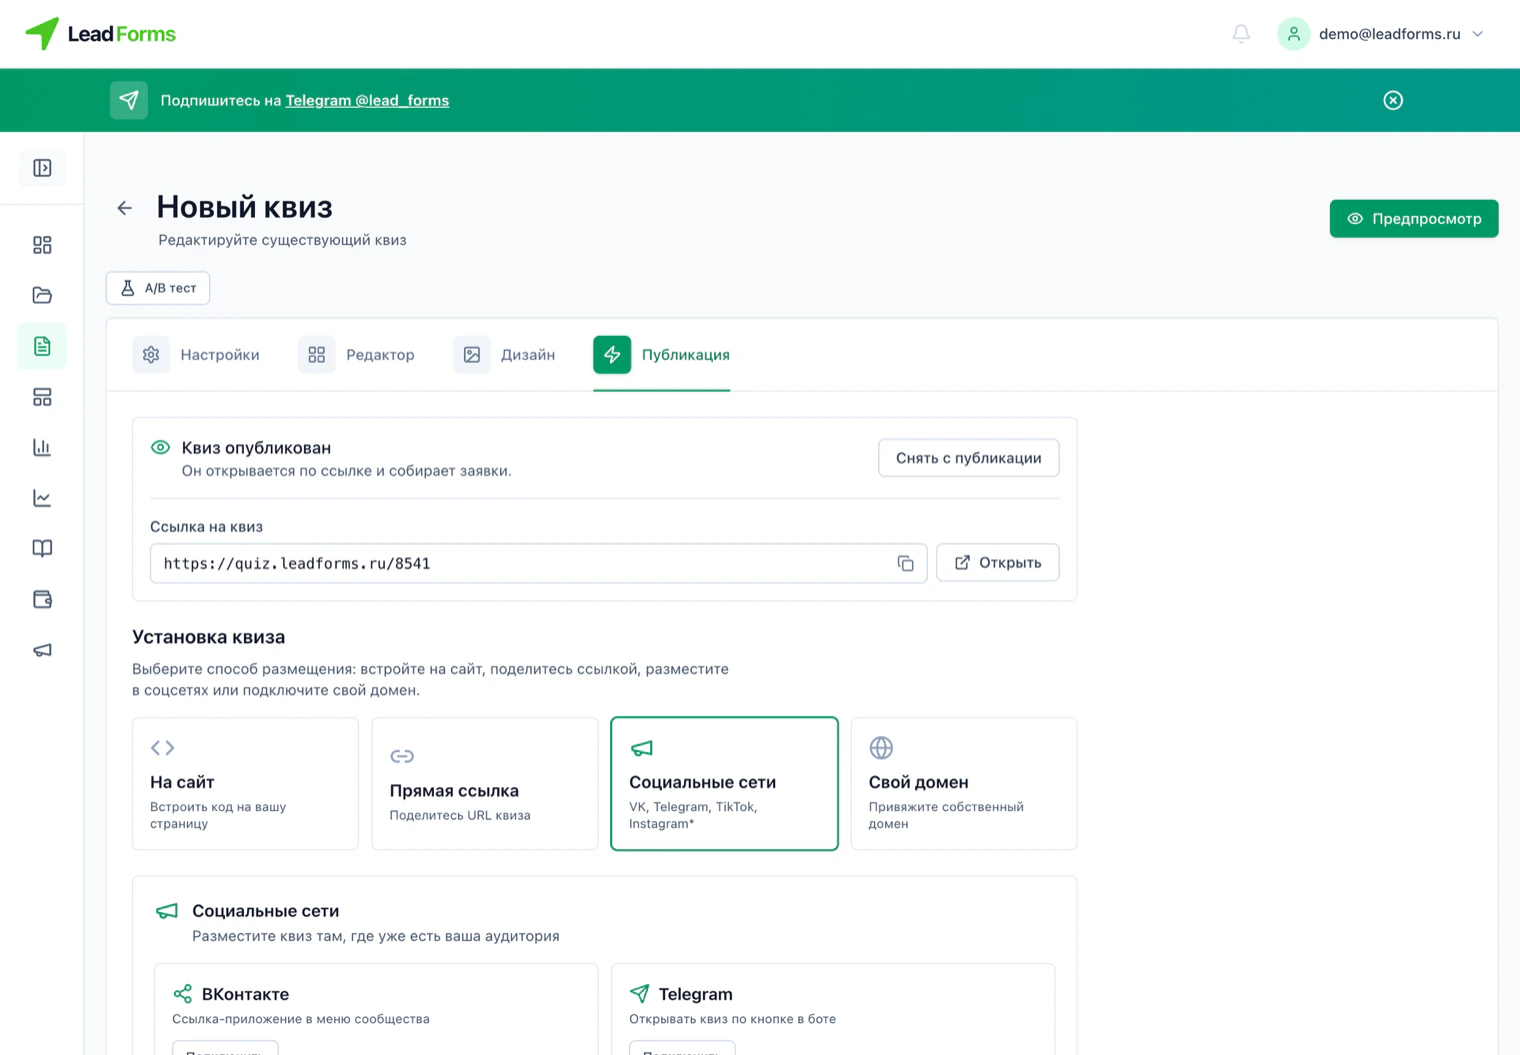
Task: Copy the quiz link with copy icon
Action: click(905, 564)
